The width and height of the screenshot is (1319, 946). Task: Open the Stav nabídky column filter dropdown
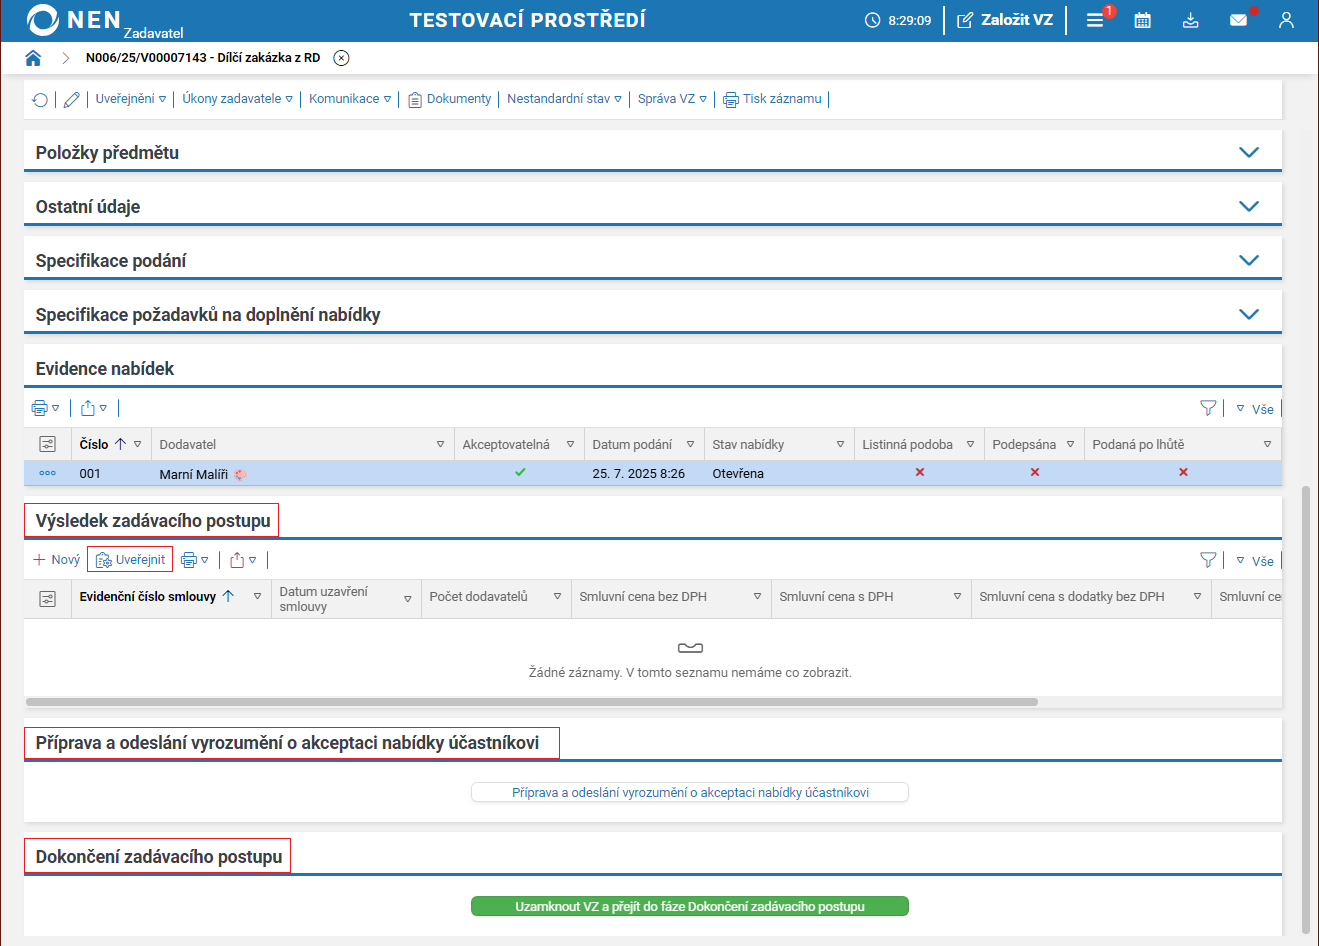click(840, 444)
